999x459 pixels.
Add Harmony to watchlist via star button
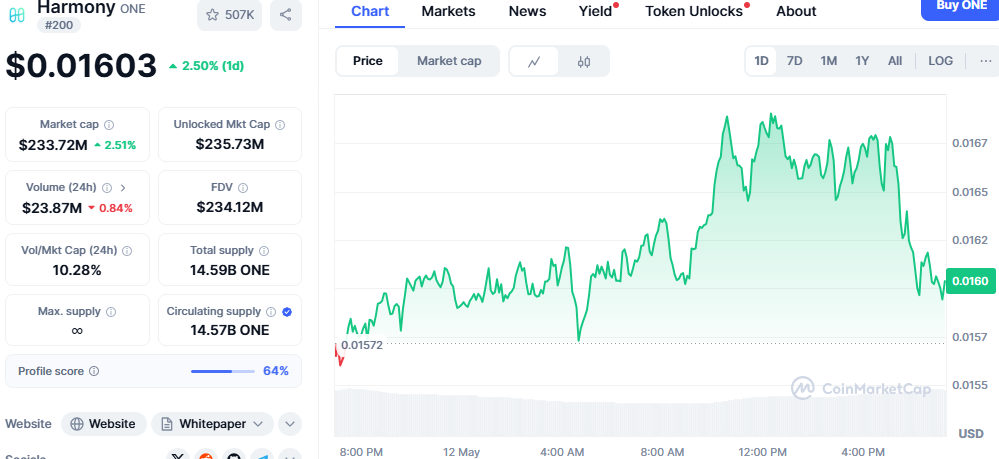point(229,15)
